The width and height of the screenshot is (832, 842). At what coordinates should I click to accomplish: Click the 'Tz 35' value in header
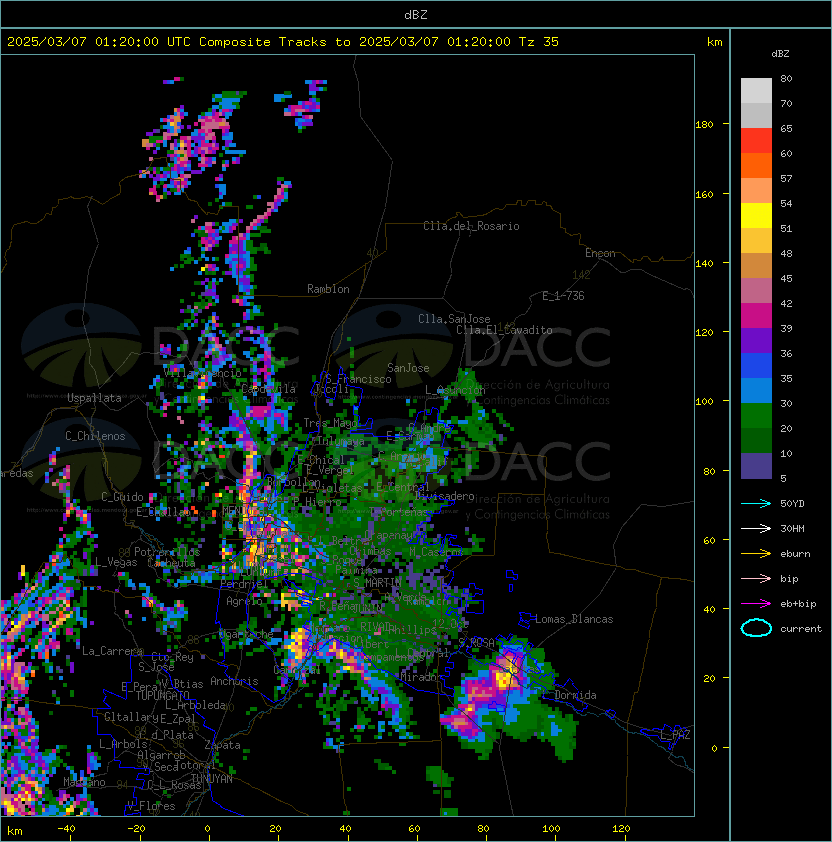(x=539, y=41)
